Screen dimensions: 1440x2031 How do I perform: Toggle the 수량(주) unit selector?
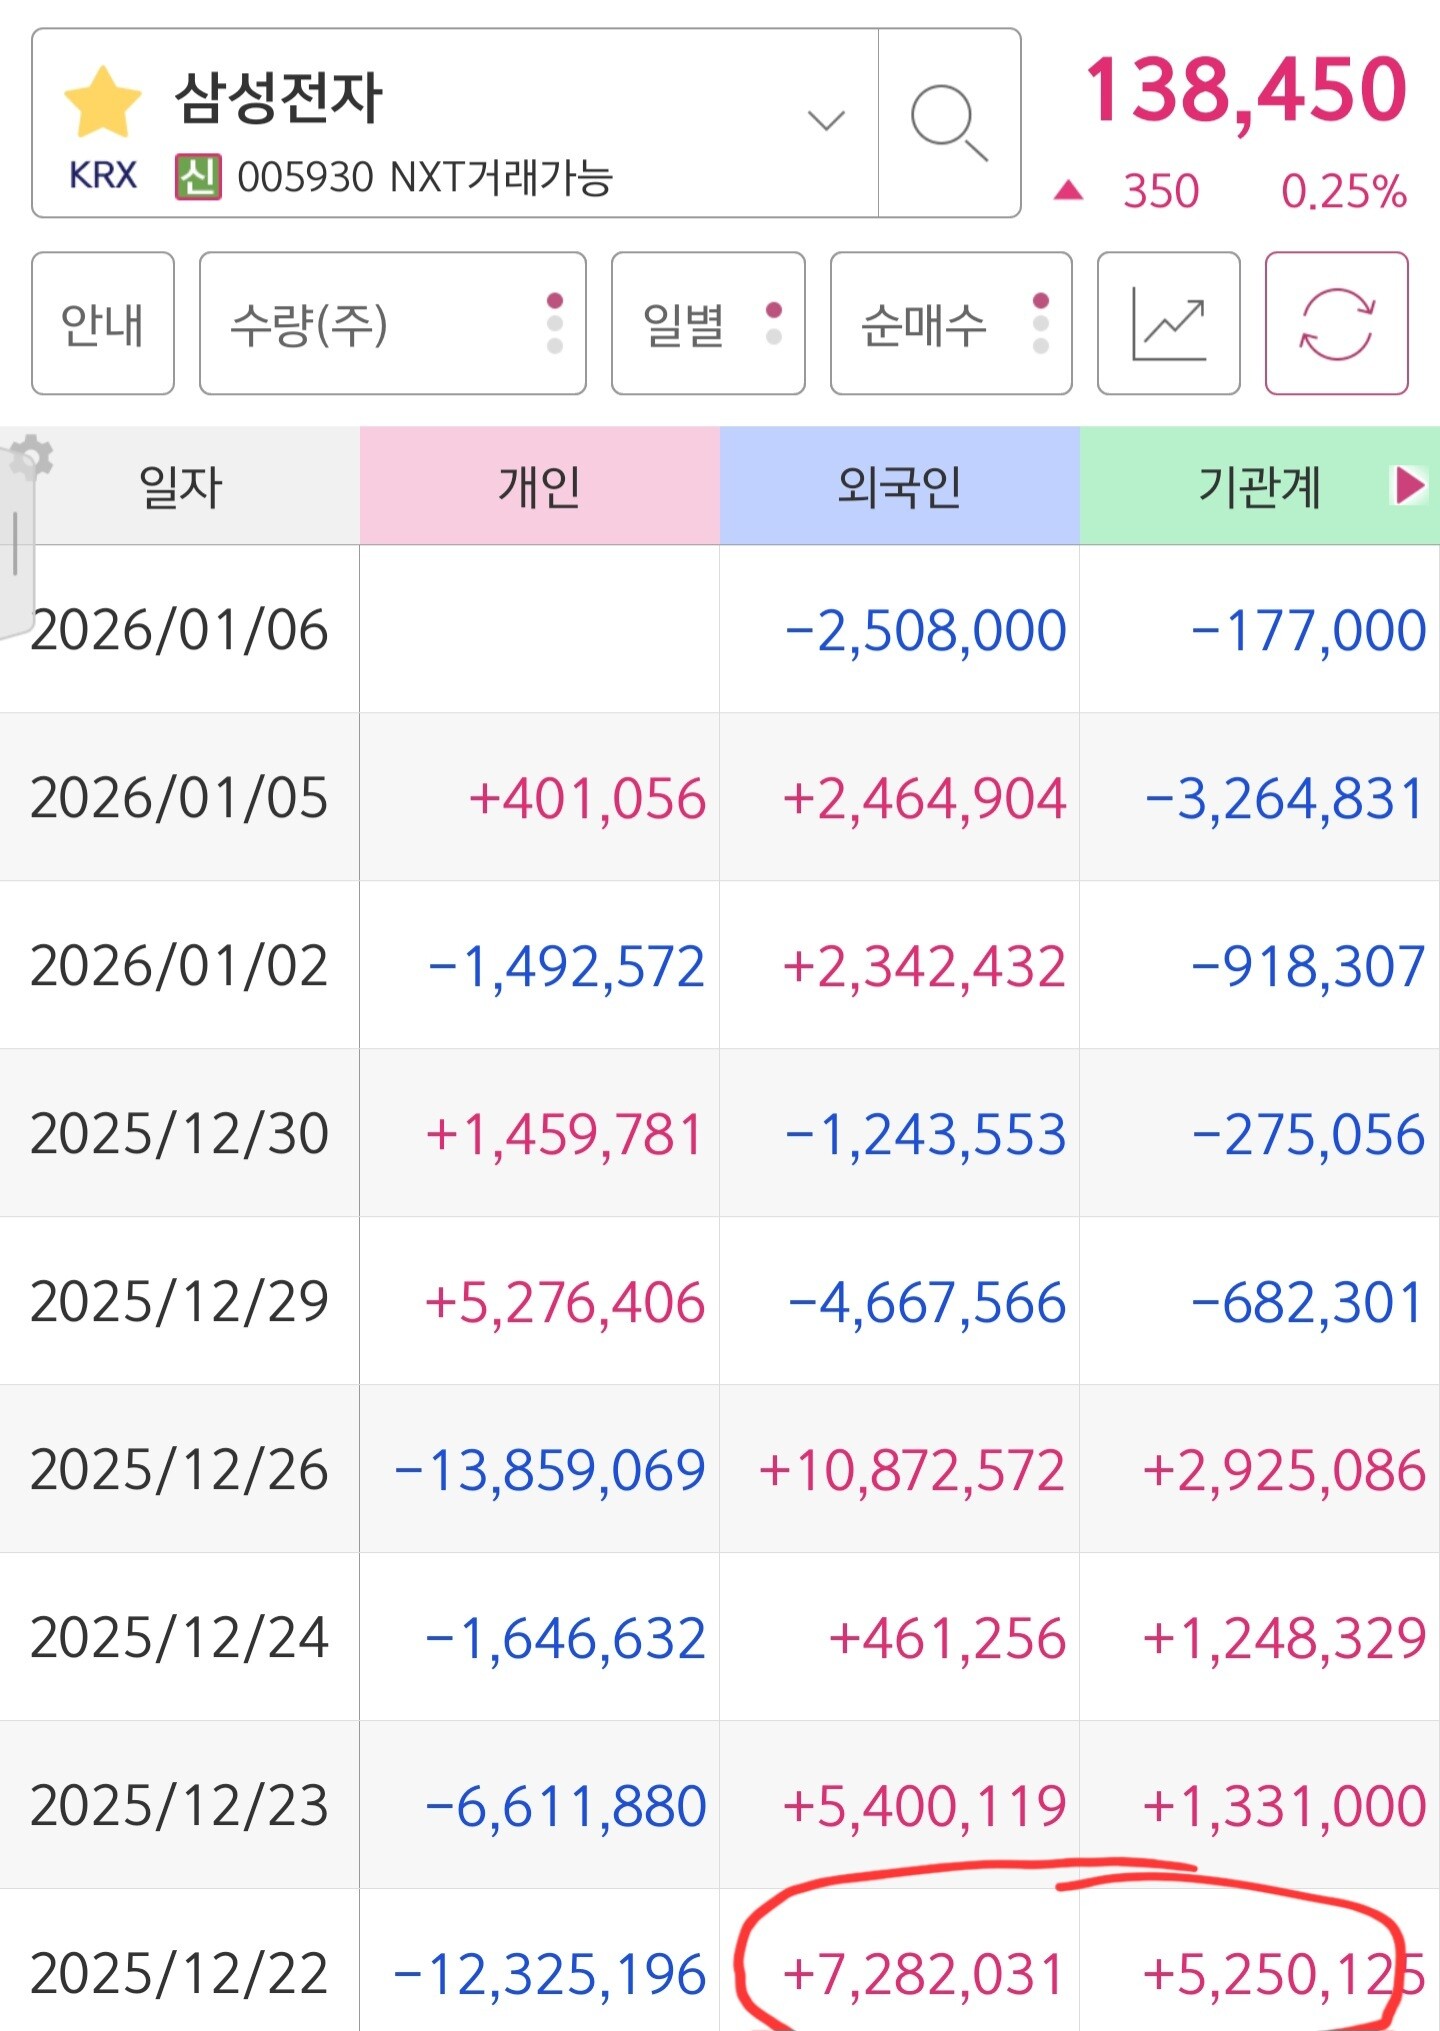coord(393,323)
